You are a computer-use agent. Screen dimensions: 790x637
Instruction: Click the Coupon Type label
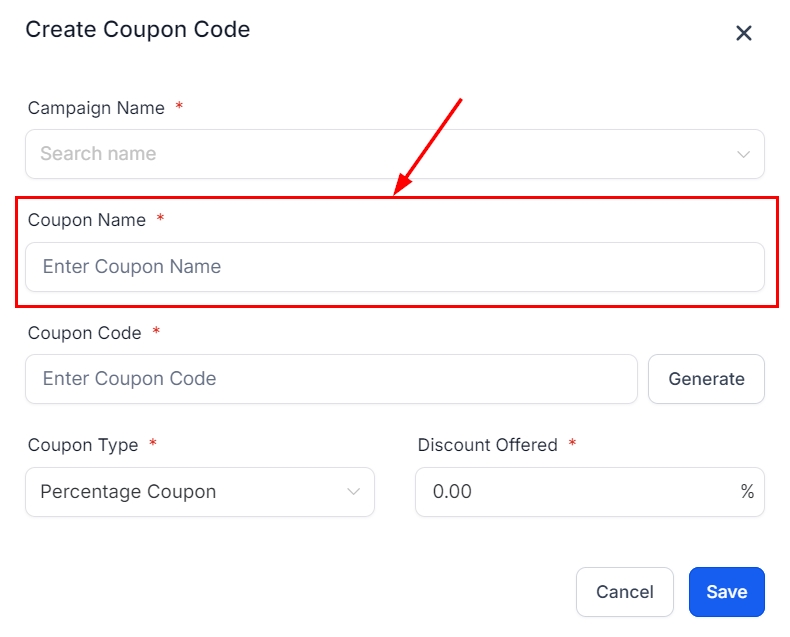83,445
